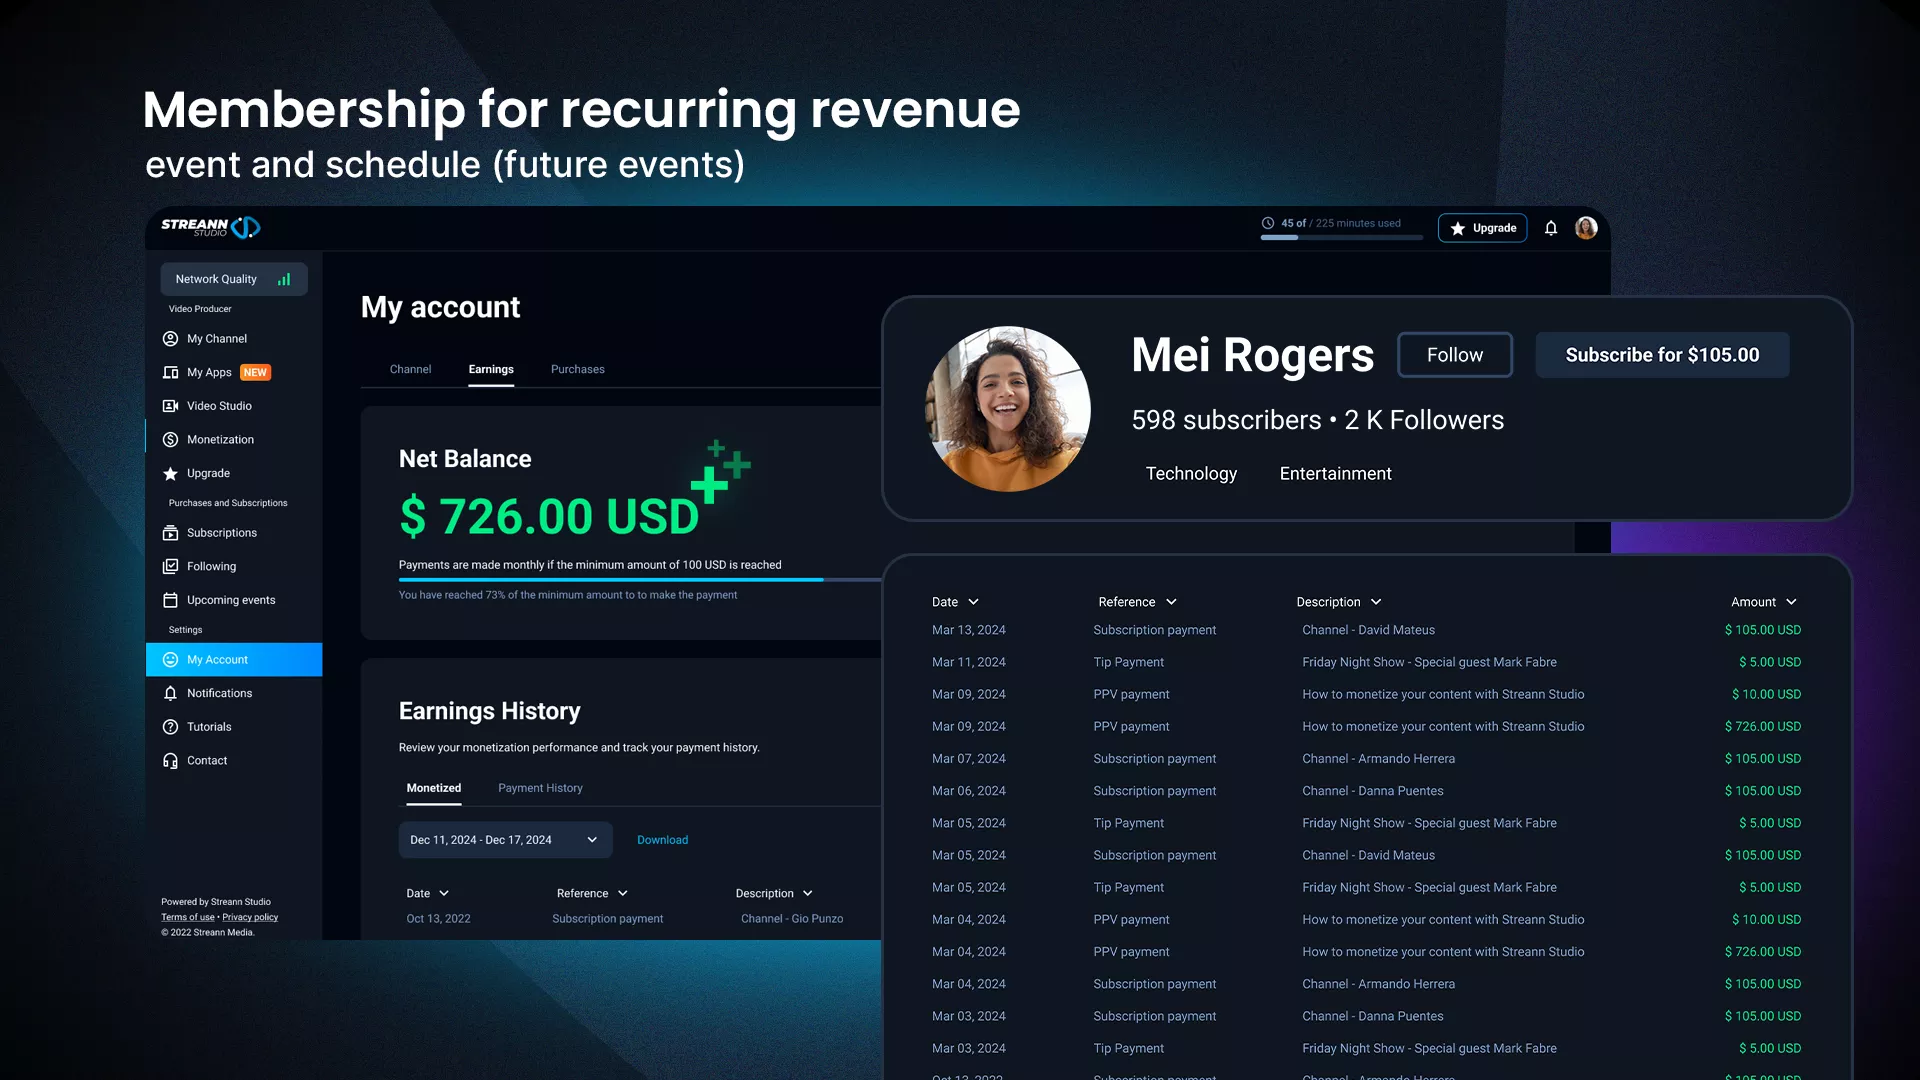This screenshot has width=1920, height=1080.
Task: Sort by Amount column chevron
Action: tap(1791, 602)
